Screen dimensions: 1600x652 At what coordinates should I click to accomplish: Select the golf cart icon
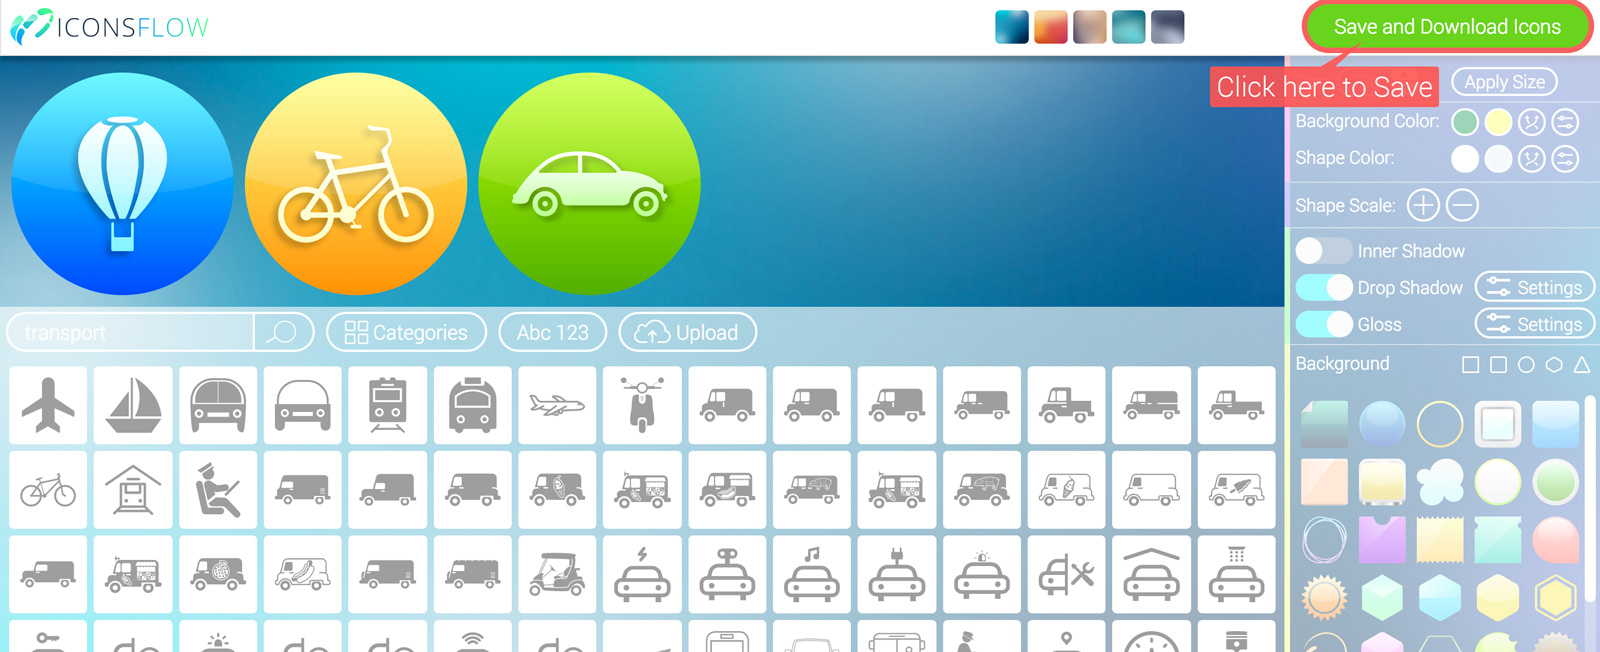pyautogui.click(x=557, y=575)
